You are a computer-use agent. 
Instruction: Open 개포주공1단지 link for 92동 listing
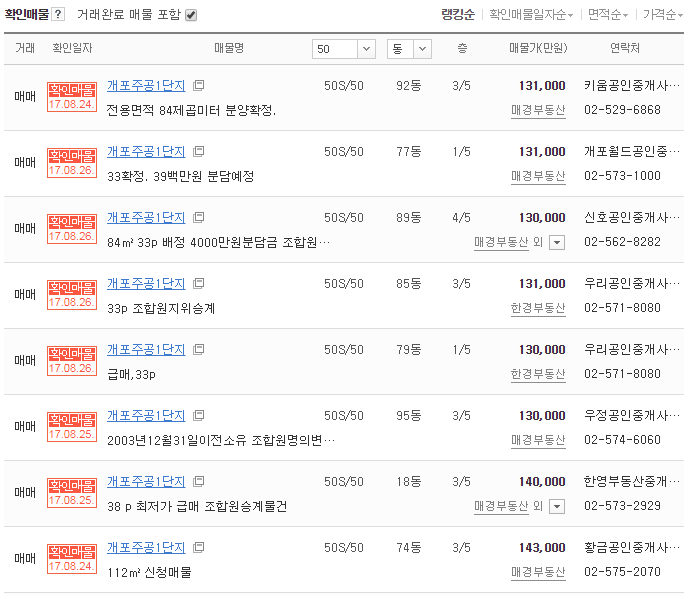[x=146, y=86]
